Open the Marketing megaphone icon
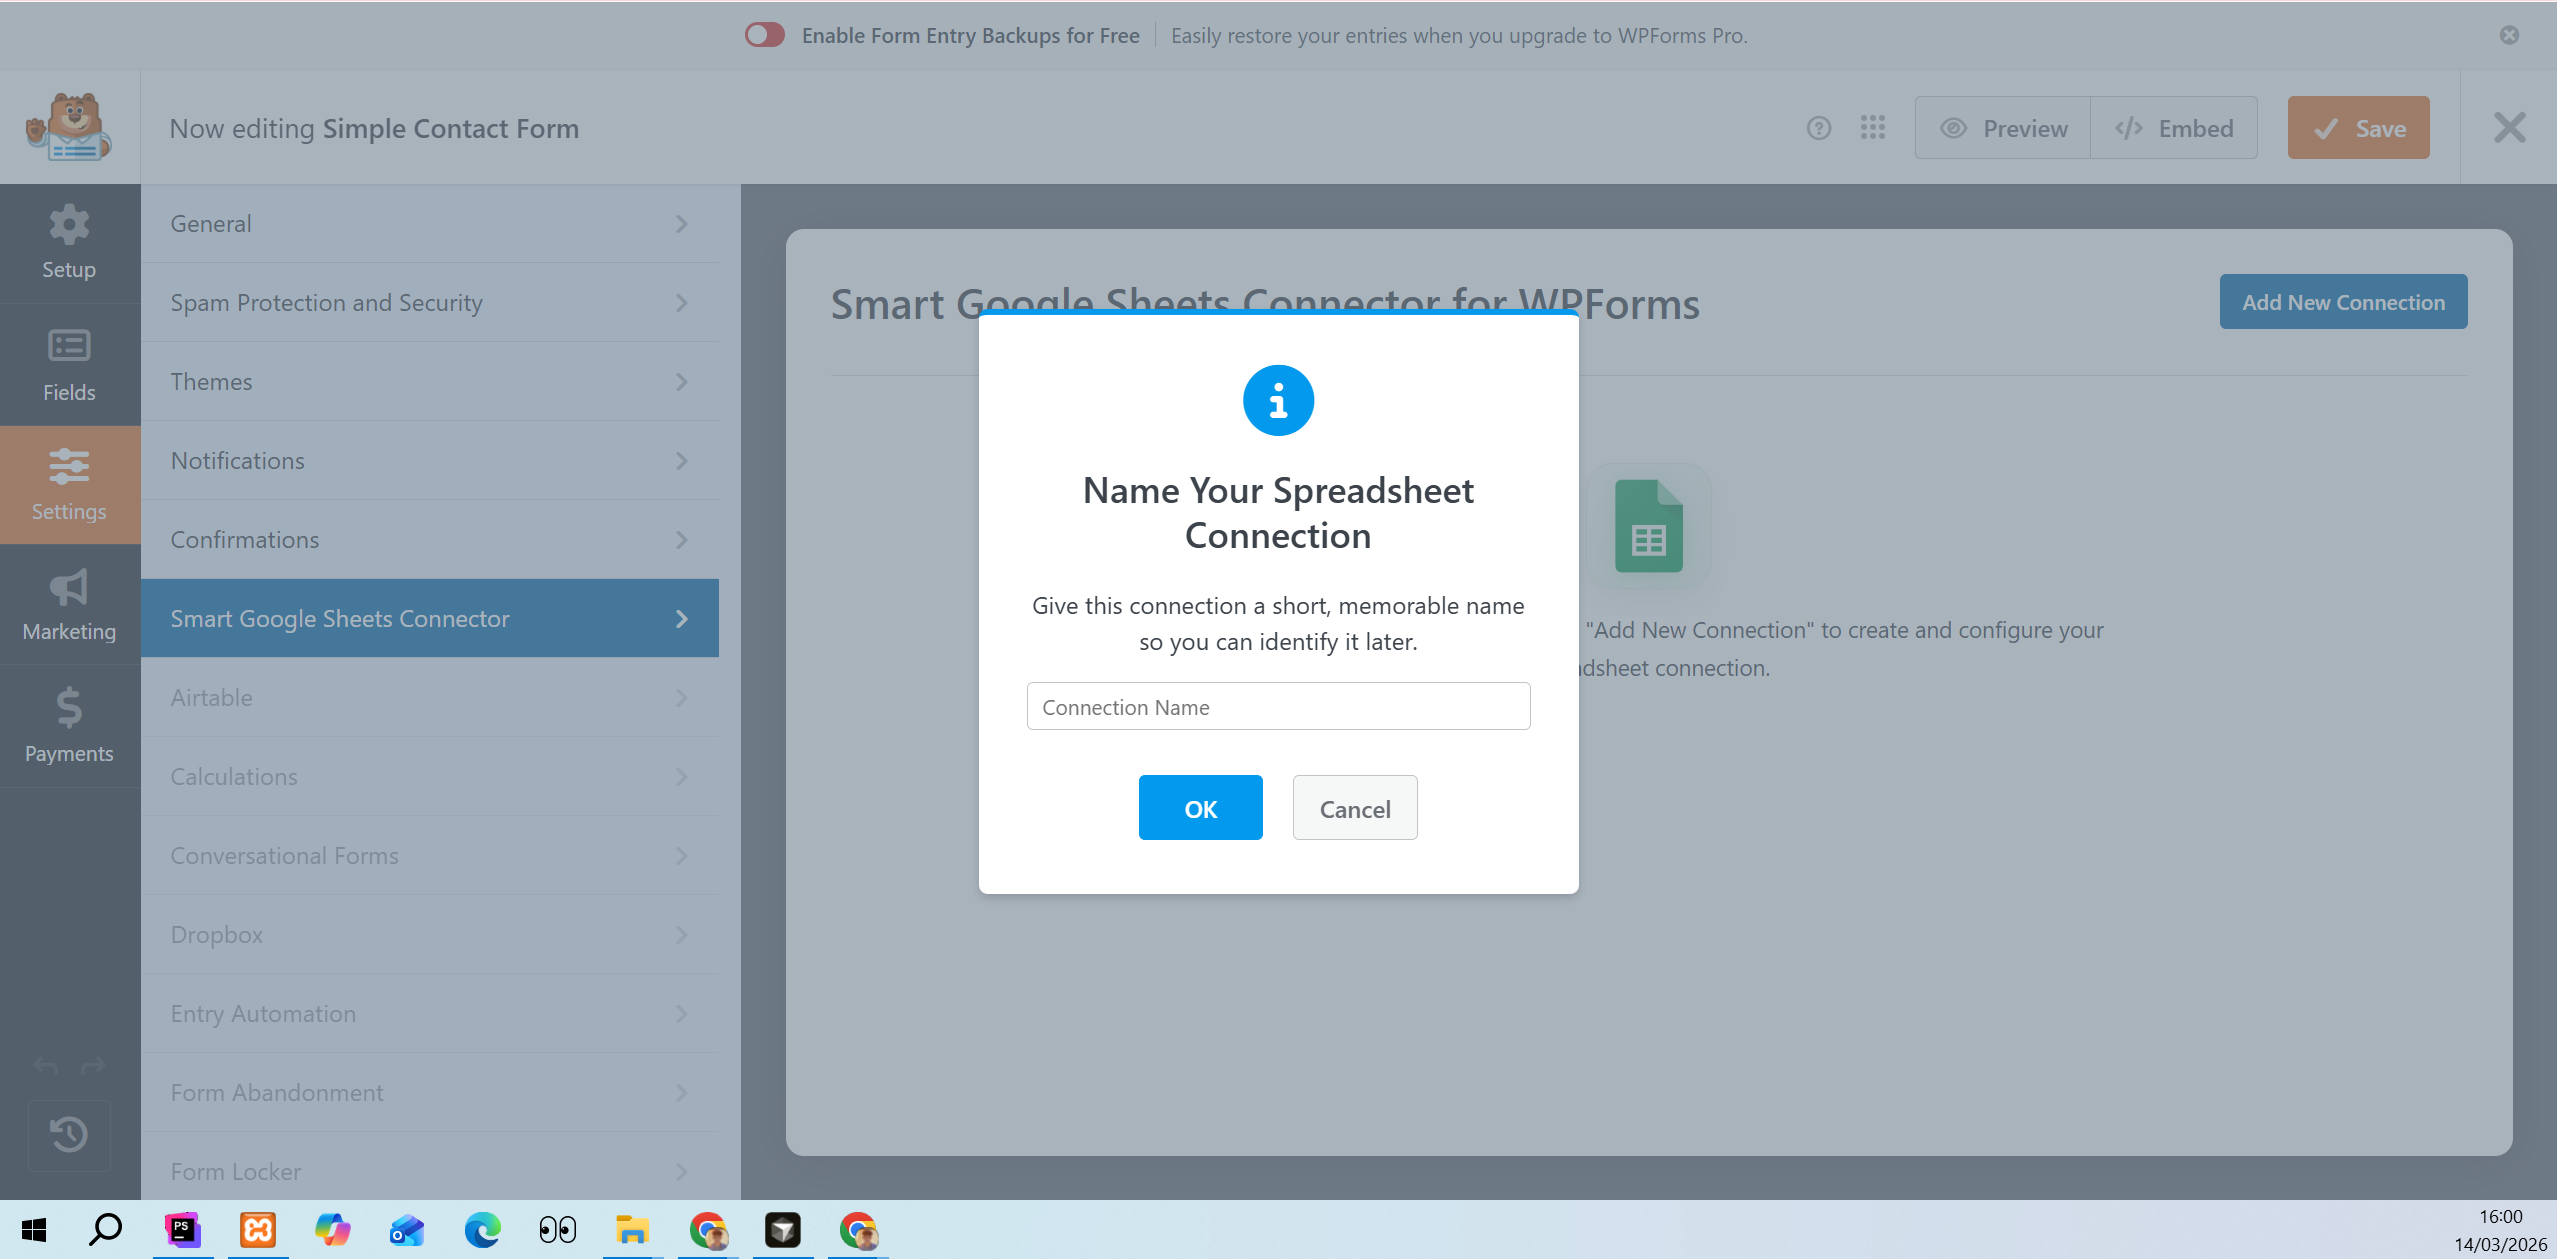Screen dimensions: 2557x1259 69,587
